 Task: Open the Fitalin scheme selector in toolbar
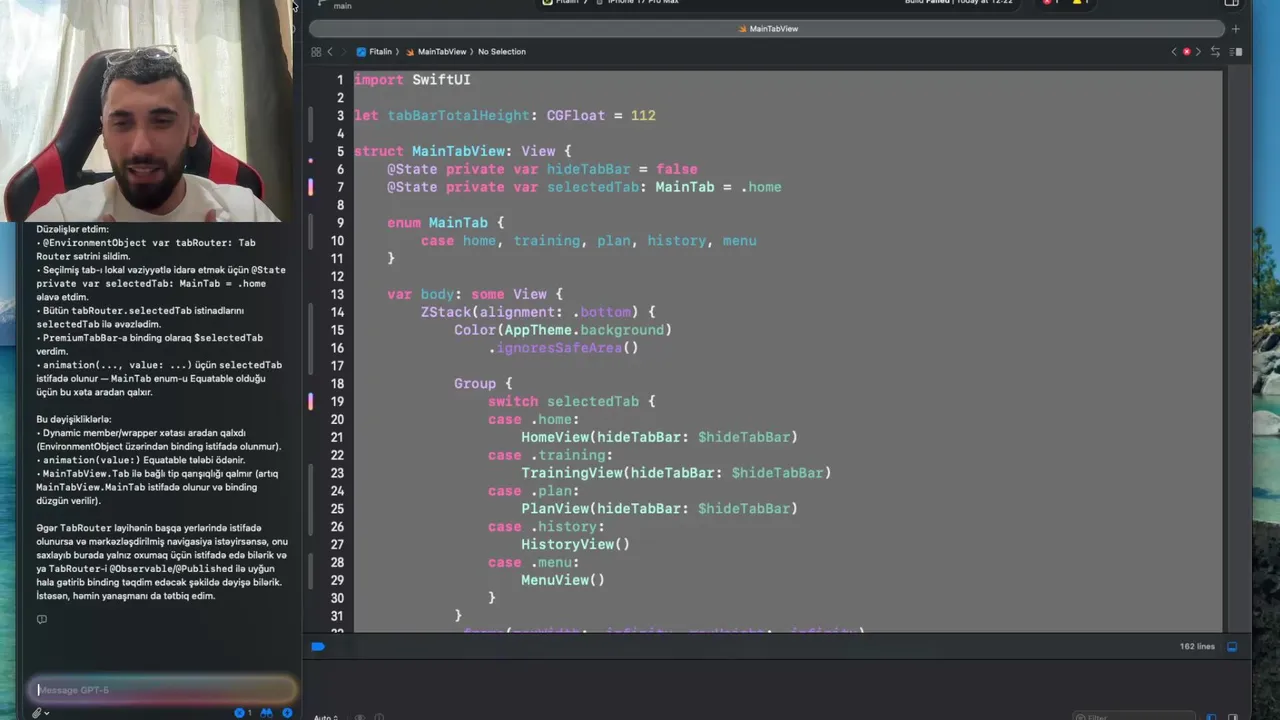click(561, 2)
